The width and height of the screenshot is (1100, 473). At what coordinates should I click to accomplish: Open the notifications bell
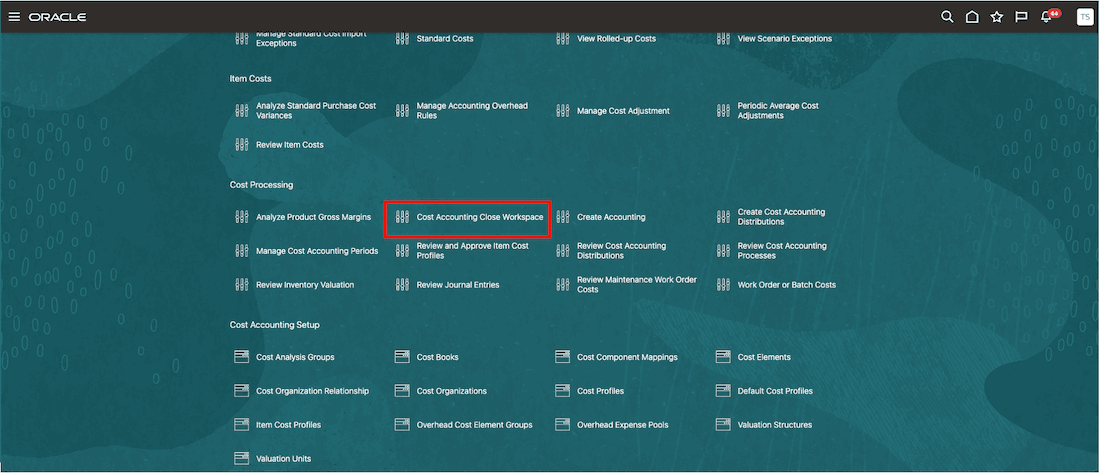[x=1047, y=17]
